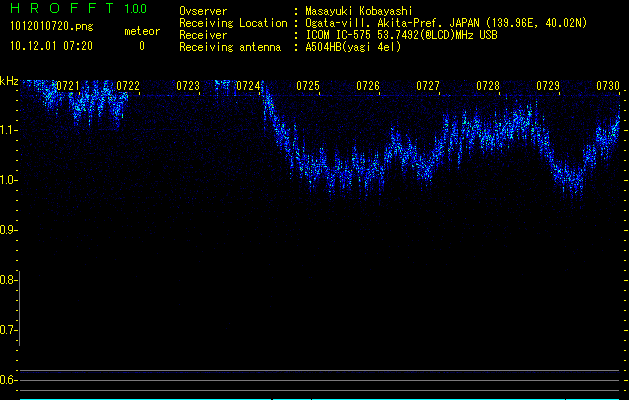Click the A504HB(yagi 4el) antenna text
Image resolution: width=629 pixels, height=400 pixels.
(x=353, y=47)
